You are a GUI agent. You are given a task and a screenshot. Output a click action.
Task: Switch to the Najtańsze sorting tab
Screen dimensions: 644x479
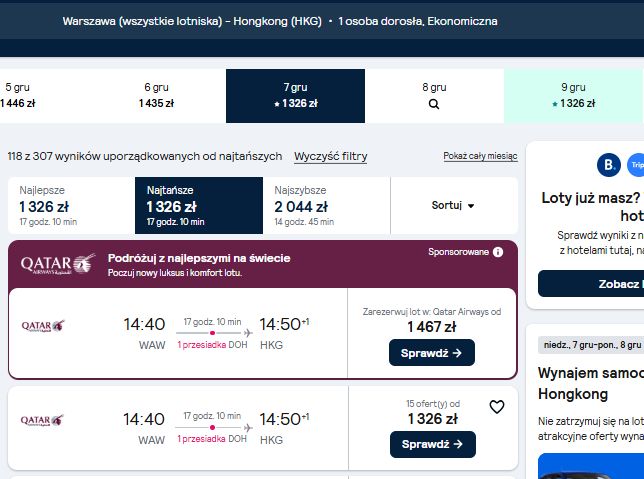coord(199,205)
